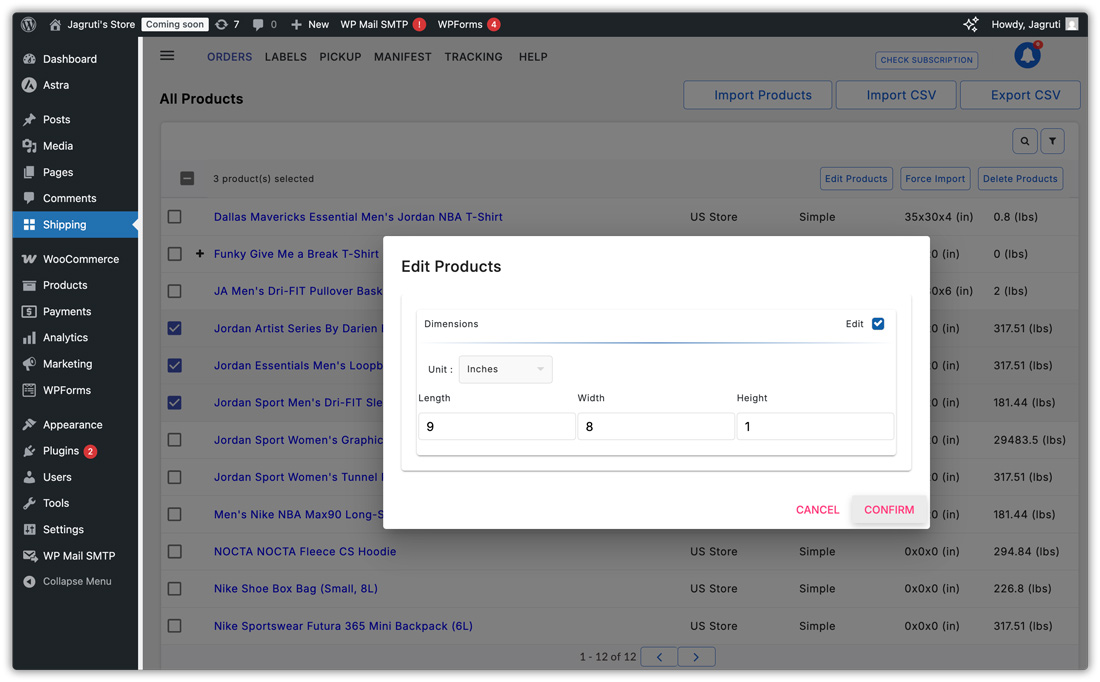
Task: Click the user avatar next to Howdy, Jagruti
Action: [1071, 25]
